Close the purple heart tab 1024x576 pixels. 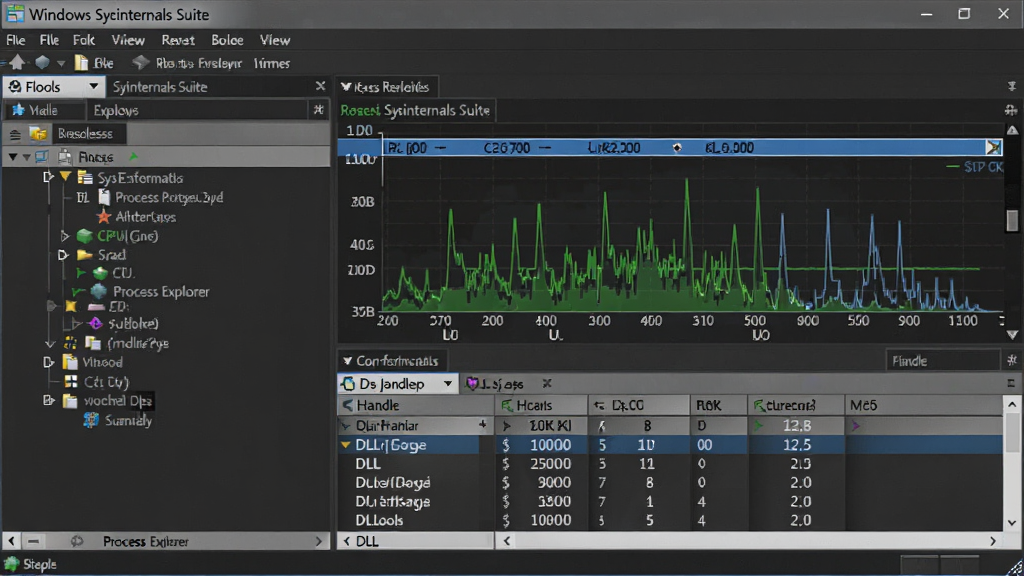(547, 383)
